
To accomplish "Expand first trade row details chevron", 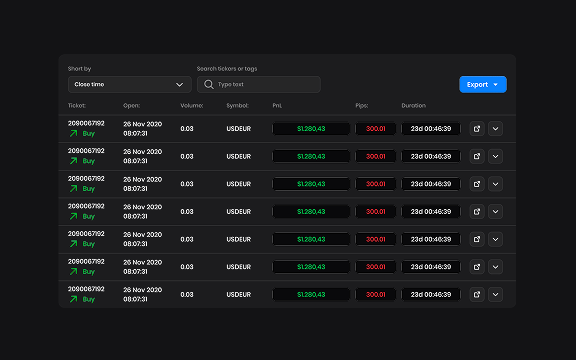I will 495,129.
